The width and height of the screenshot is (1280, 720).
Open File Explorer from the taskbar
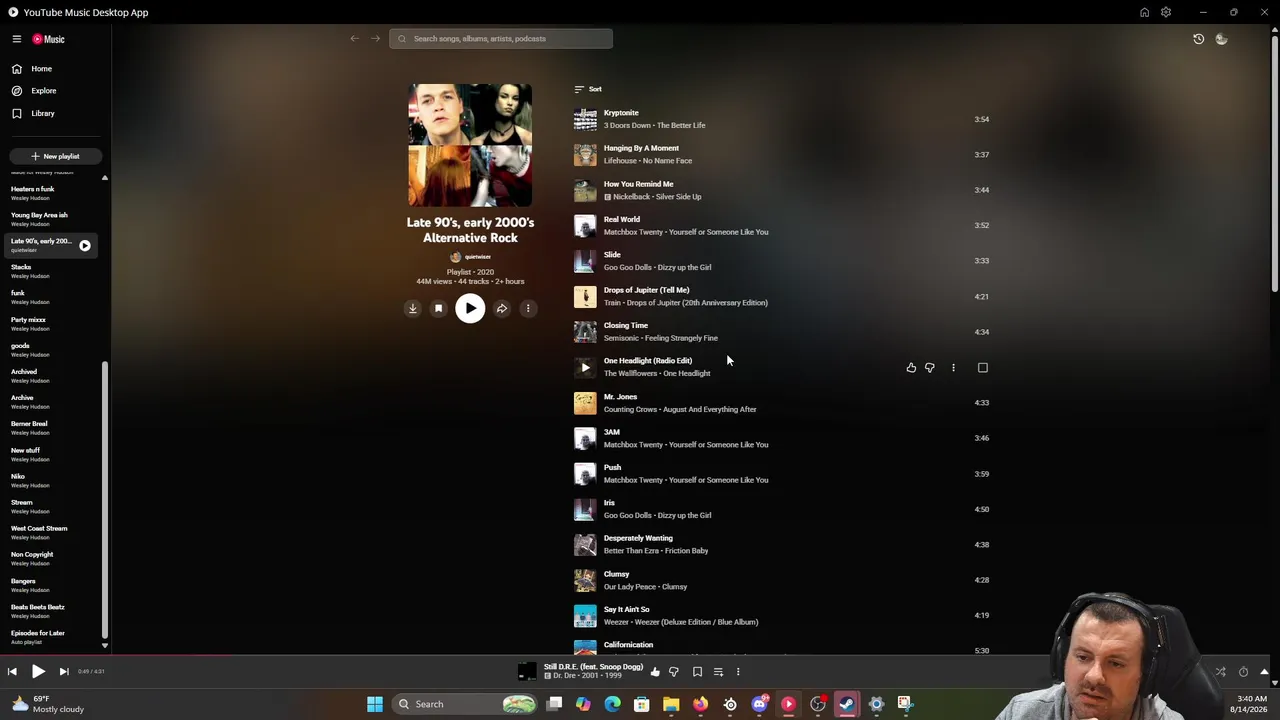coord(671,704)
